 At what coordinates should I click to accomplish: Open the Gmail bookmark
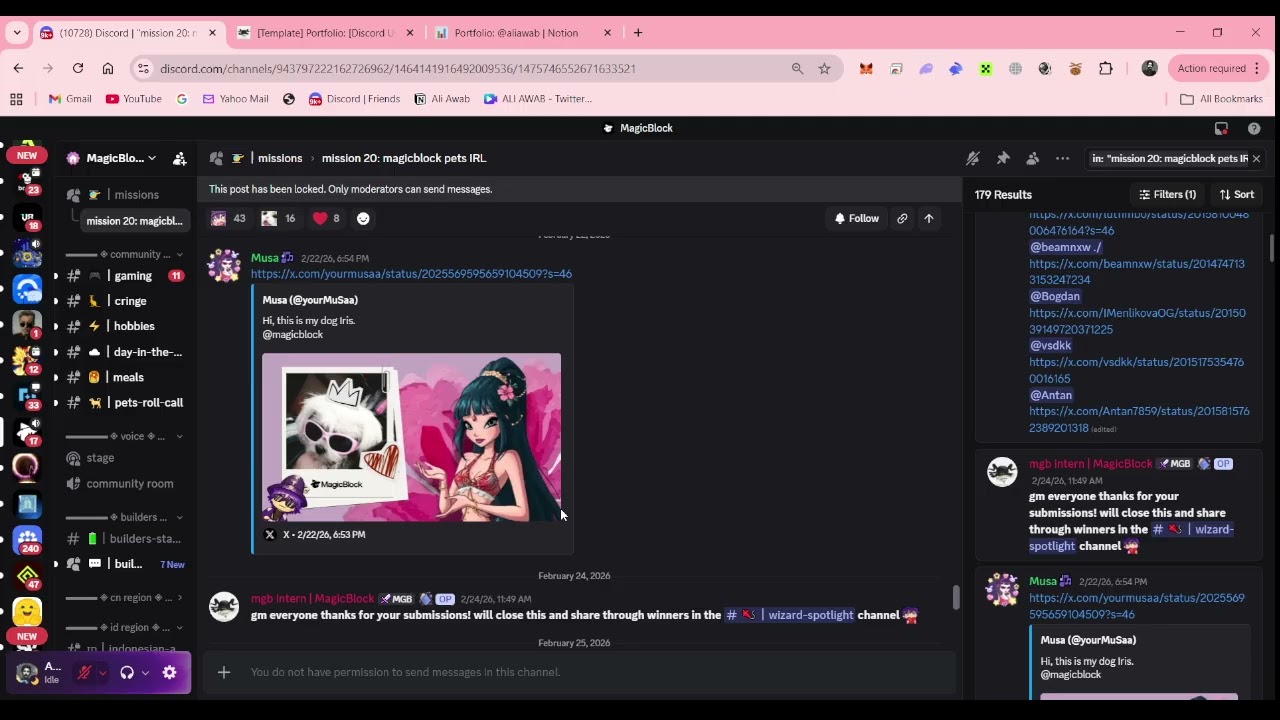tap(70, 99)
